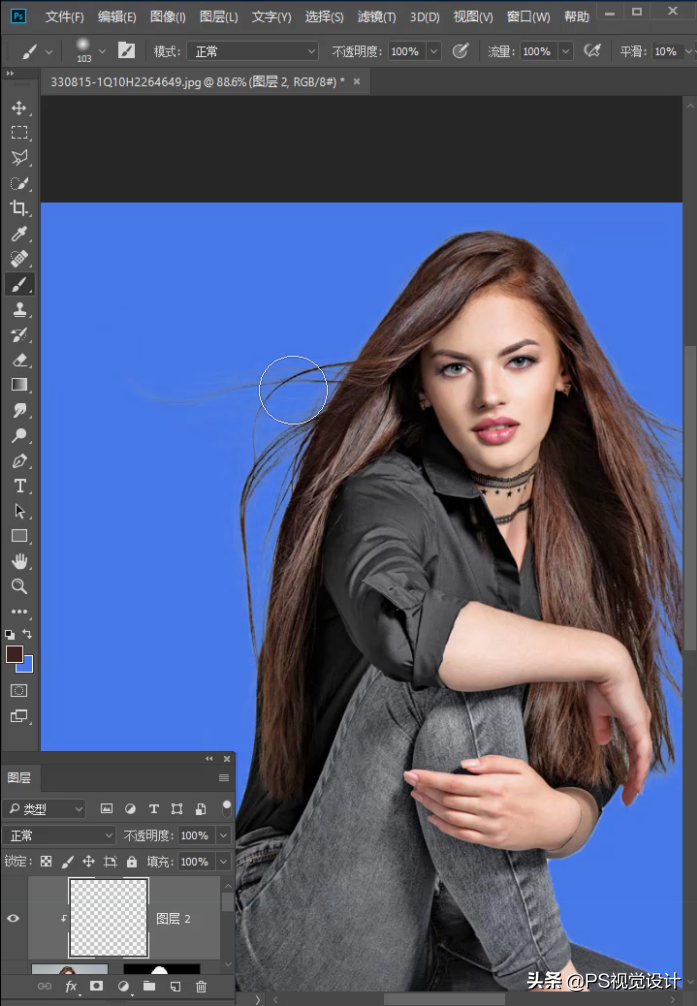Screen dimensions: 697x1006
Task: Toggle the layer filter on/off switch
Action: click(x=227, y=806)
